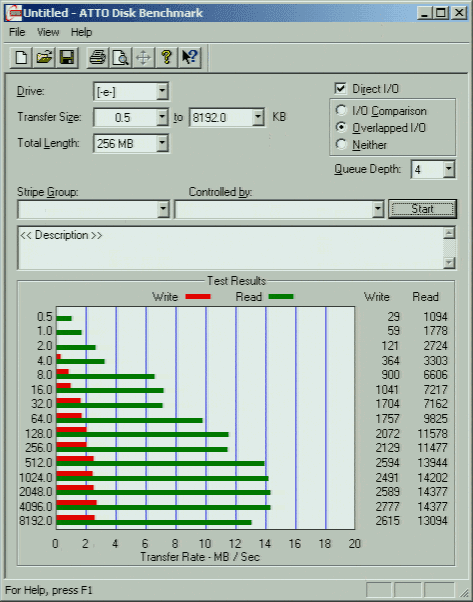Screen dimensions: 473x602
Task: Open the Transfer Size maximum 8192.0 dropdown
Action: click(258, 117)
